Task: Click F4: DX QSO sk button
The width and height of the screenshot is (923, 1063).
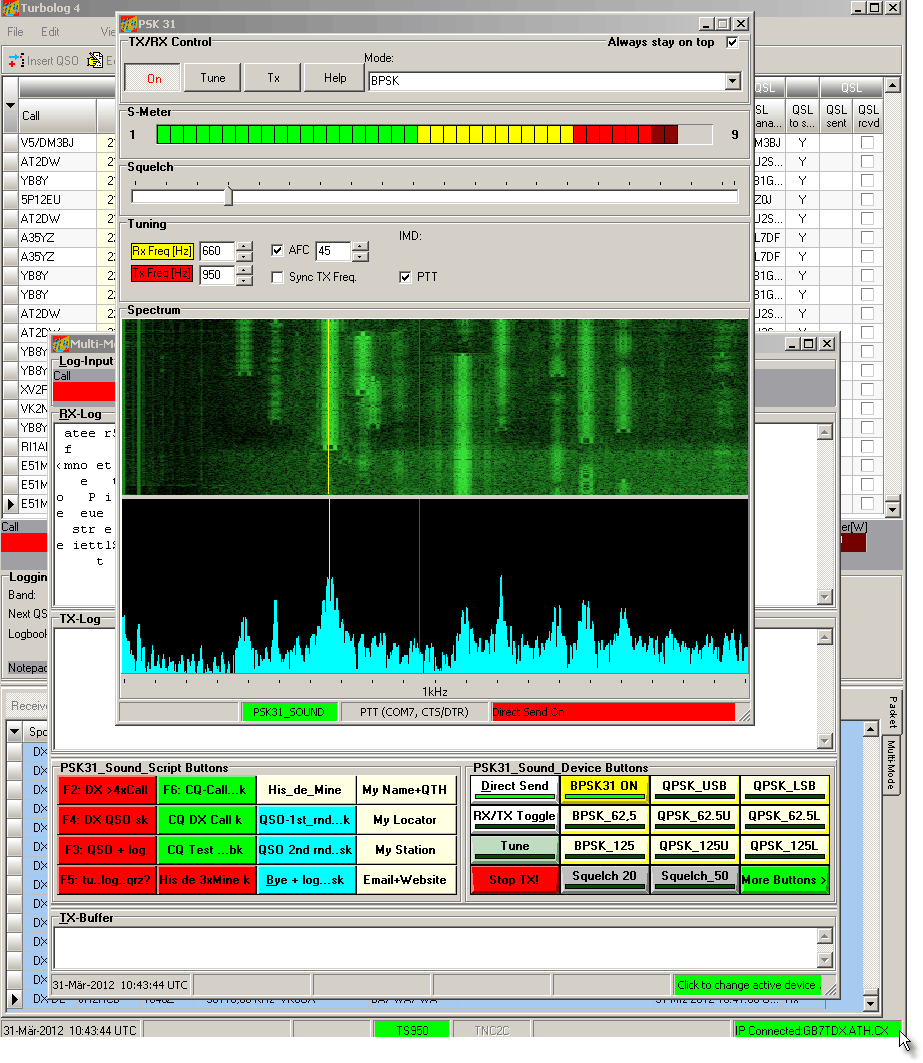Action: click(x=106, y=820)
